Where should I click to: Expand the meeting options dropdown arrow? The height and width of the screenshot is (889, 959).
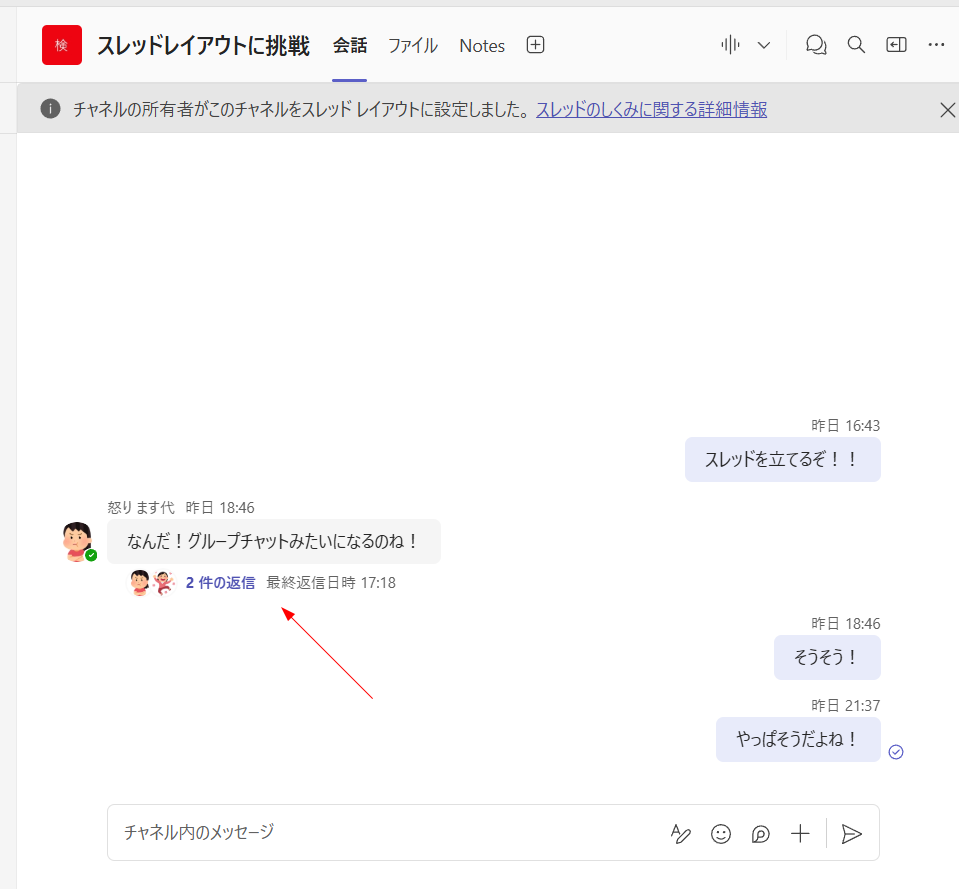[x=764, y=45]
